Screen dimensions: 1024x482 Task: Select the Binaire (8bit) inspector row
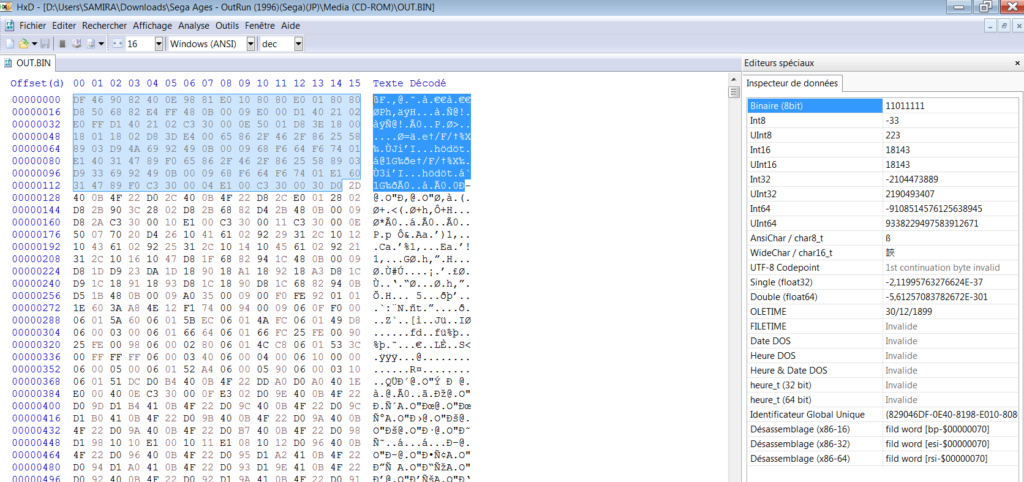coord(884,105)
